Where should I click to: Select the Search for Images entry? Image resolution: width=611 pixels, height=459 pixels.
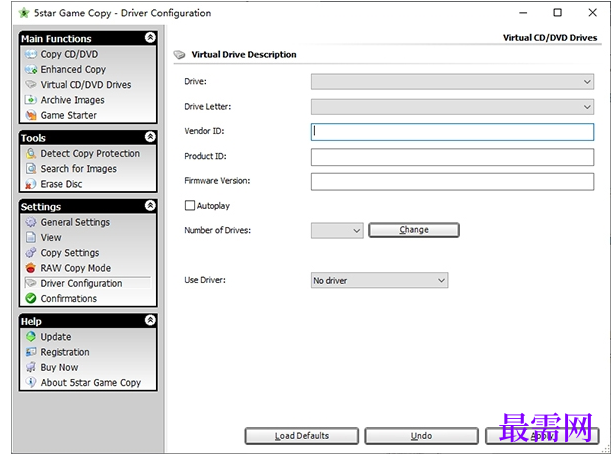point(79,169)
